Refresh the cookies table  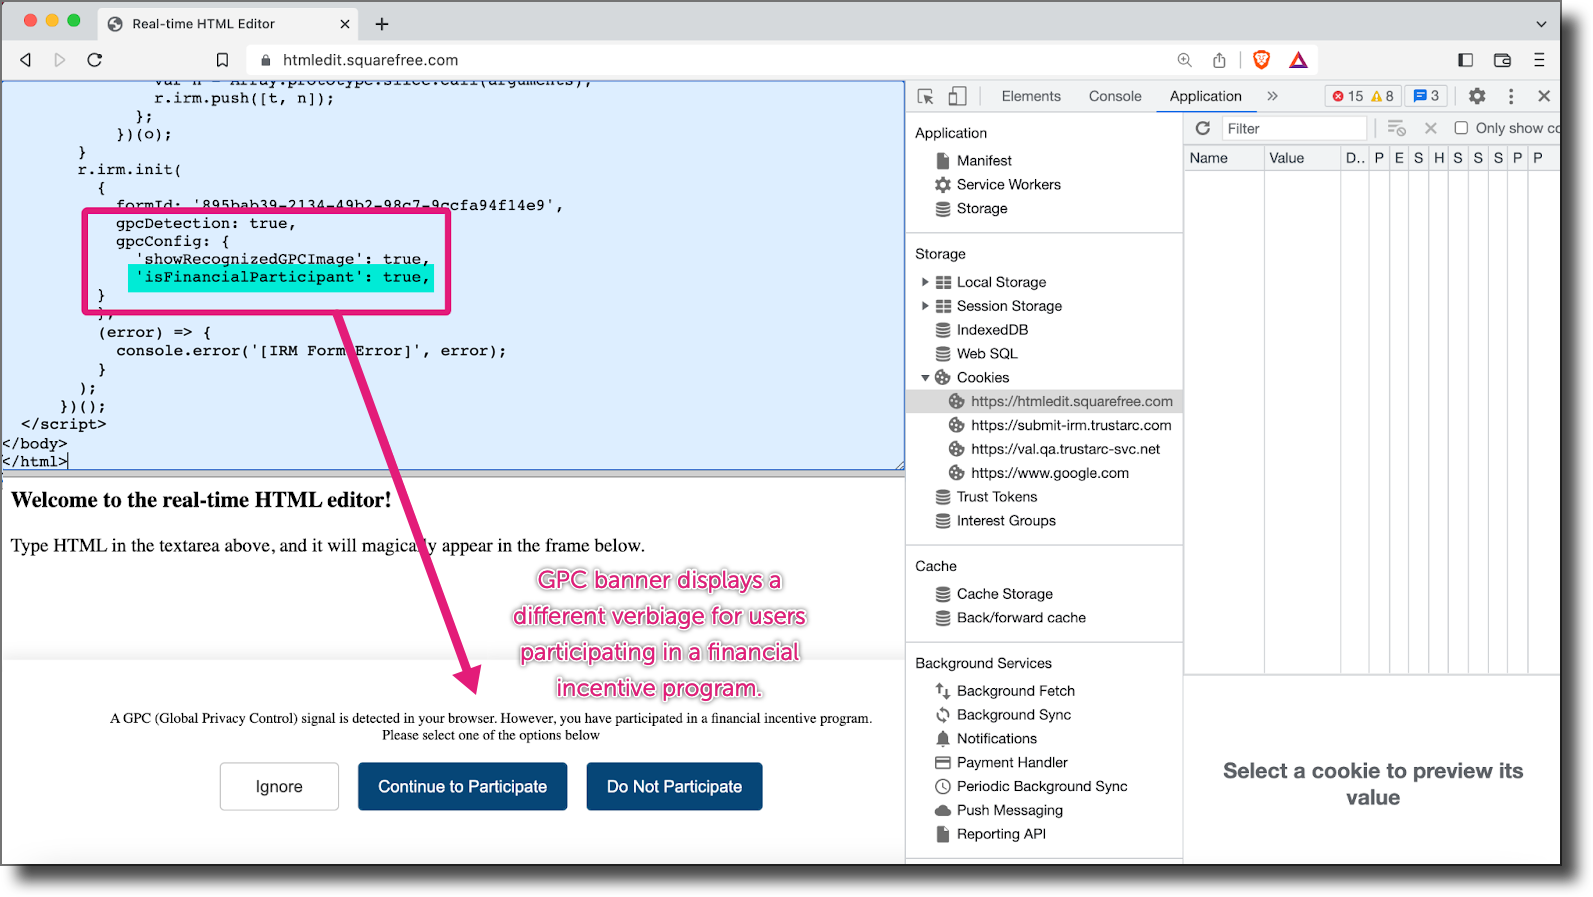click(1203, 128)
